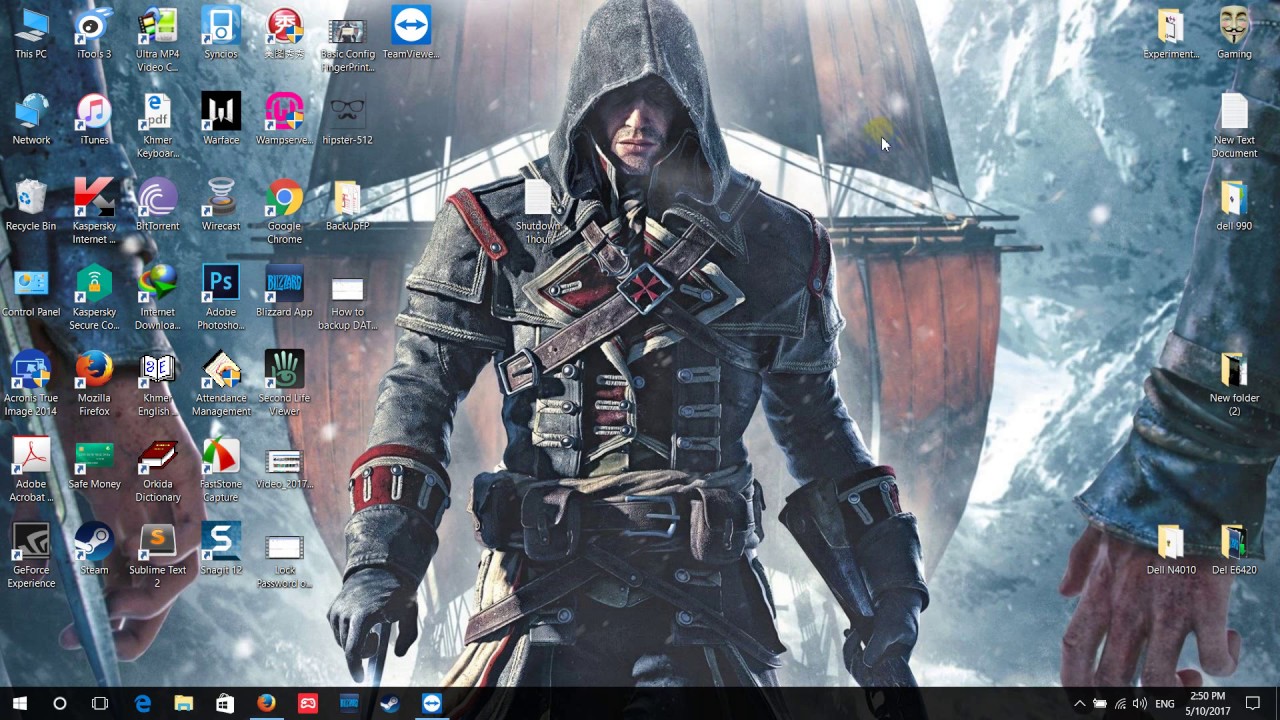Image resolution: width=1280 pixels, height=720 pixels.
Task: Select the Adobe Acrobat shortcut
Action: tap(31, 470)
